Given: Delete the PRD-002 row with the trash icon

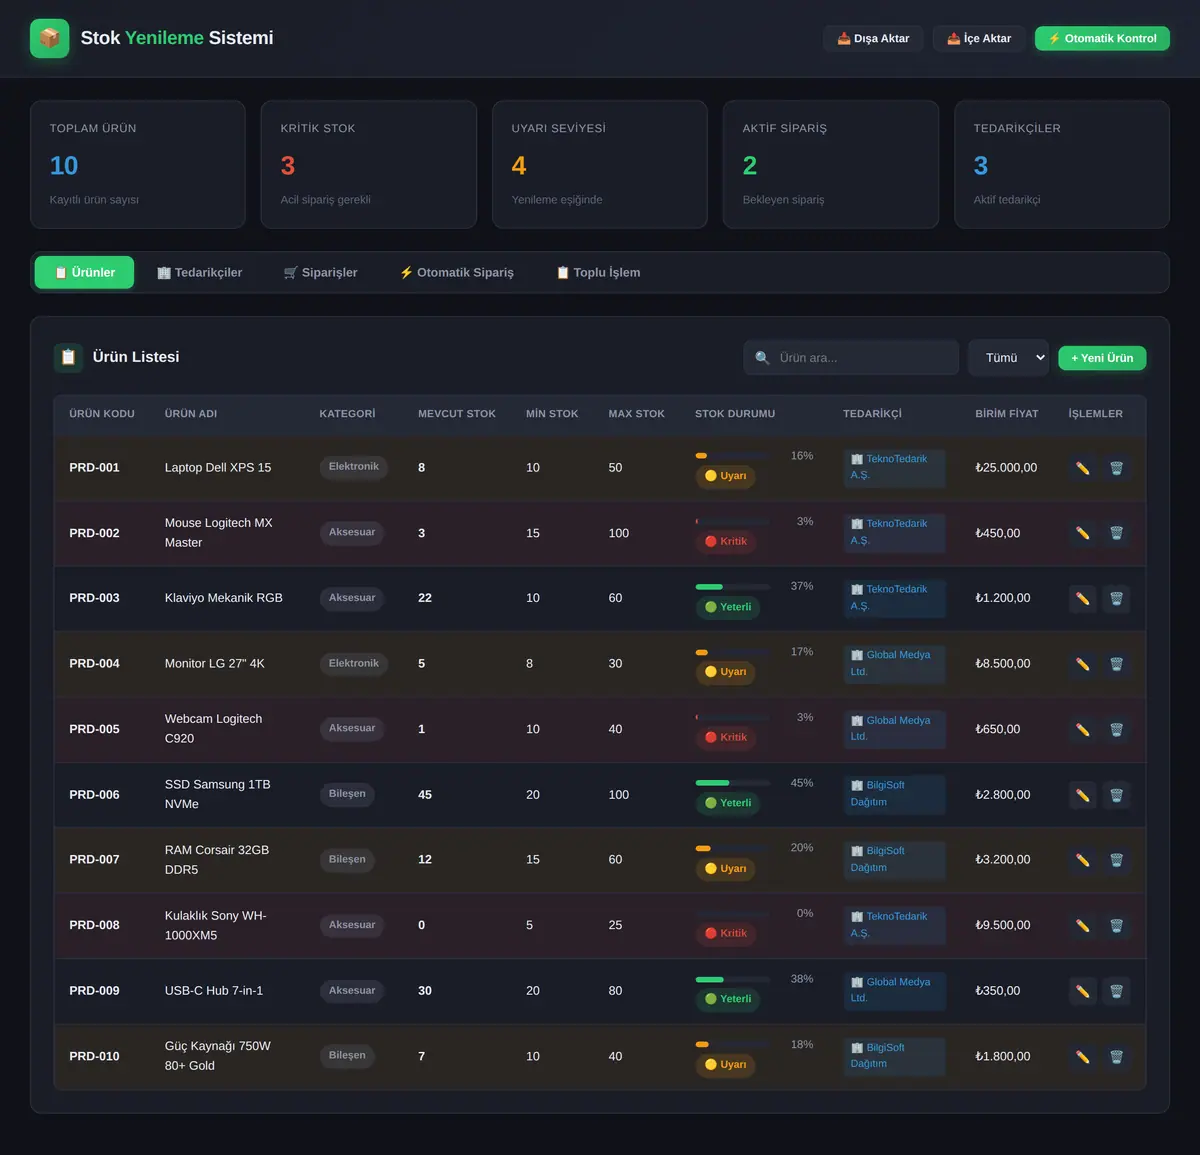Looking at the screenshot, I should tap(1117, 533).
